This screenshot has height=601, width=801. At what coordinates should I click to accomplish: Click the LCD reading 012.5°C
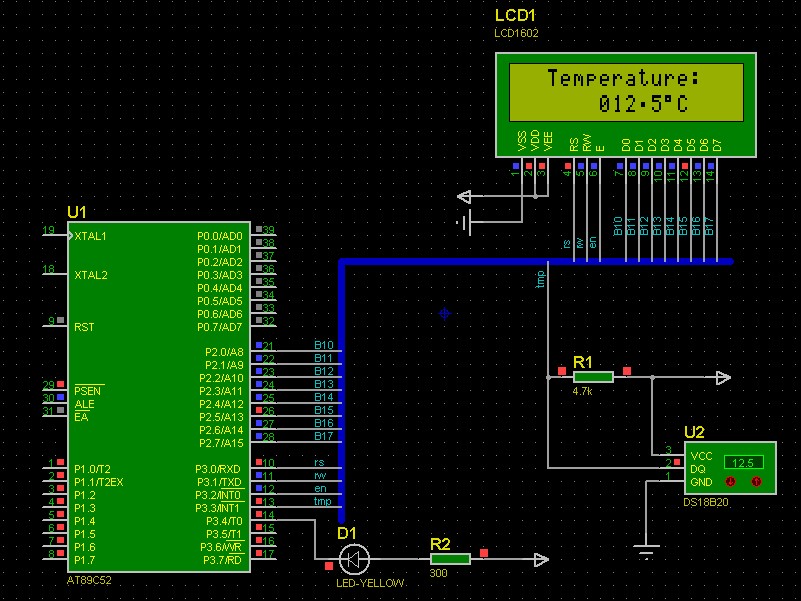(643, 104)
